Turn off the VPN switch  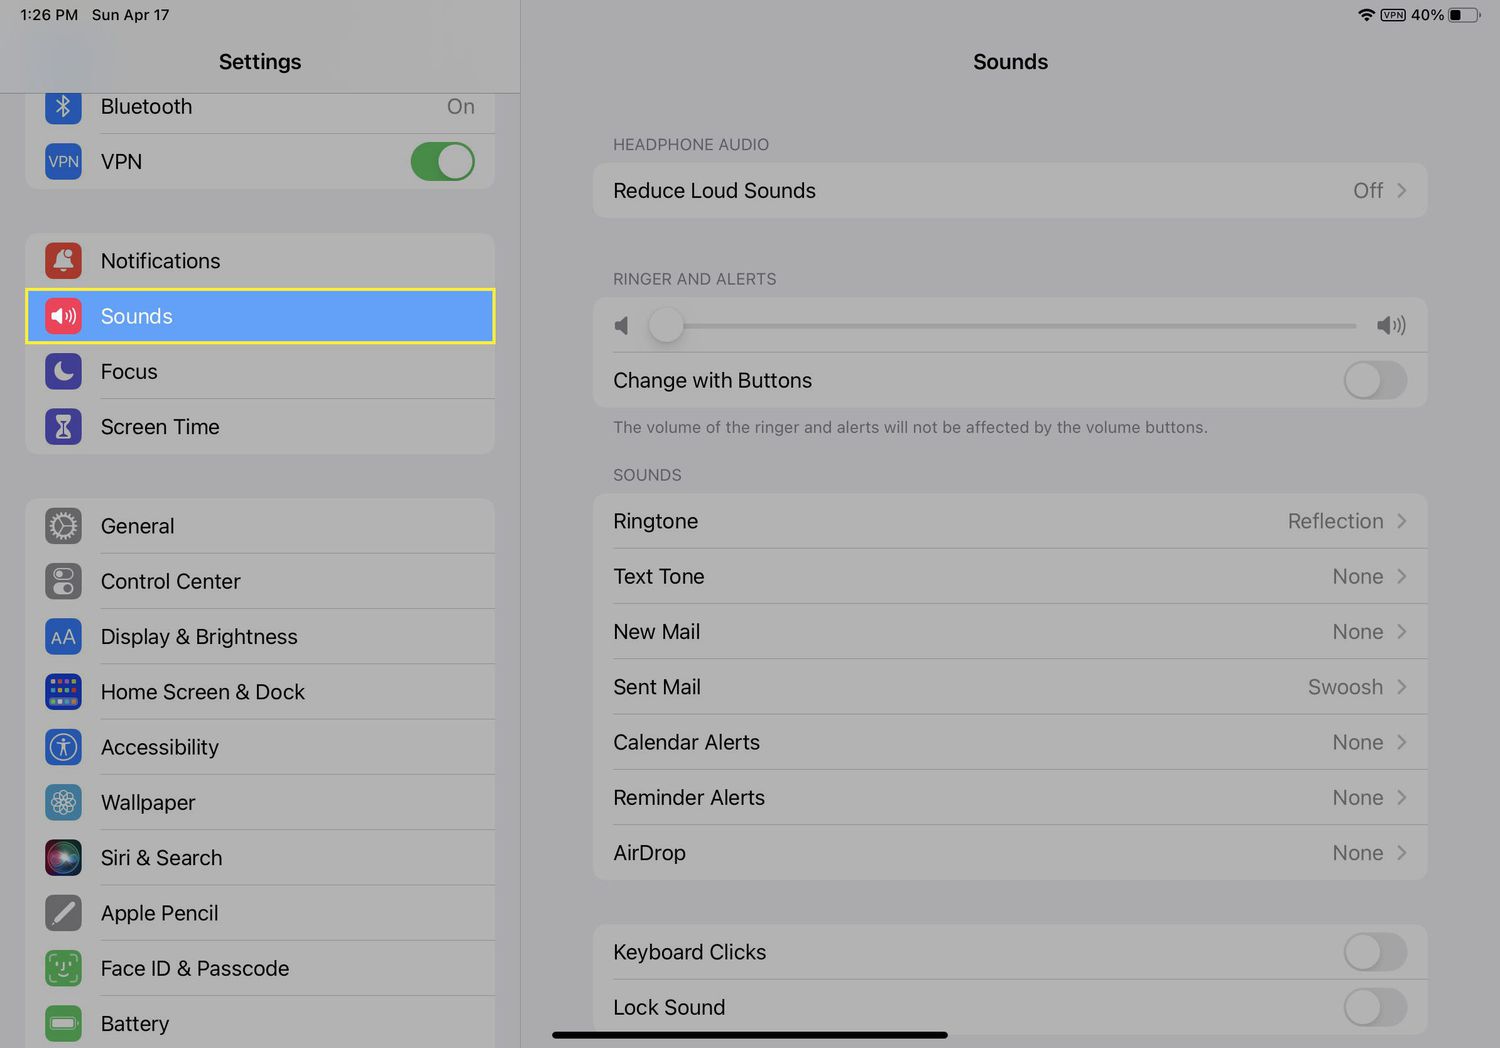coord(442,162)
